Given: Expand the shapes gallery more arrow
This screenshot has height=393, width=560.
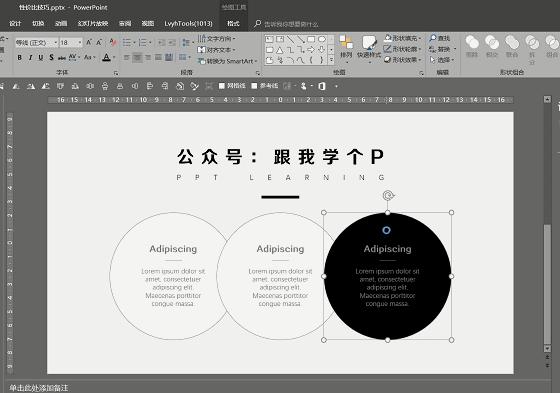Looking at the screenshot, I should [x=331, y=60].
